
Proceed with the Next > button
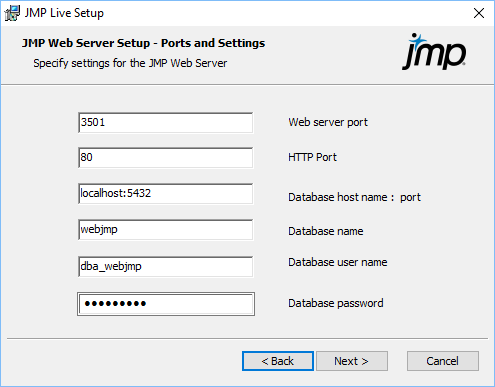[x=352, y=361]
